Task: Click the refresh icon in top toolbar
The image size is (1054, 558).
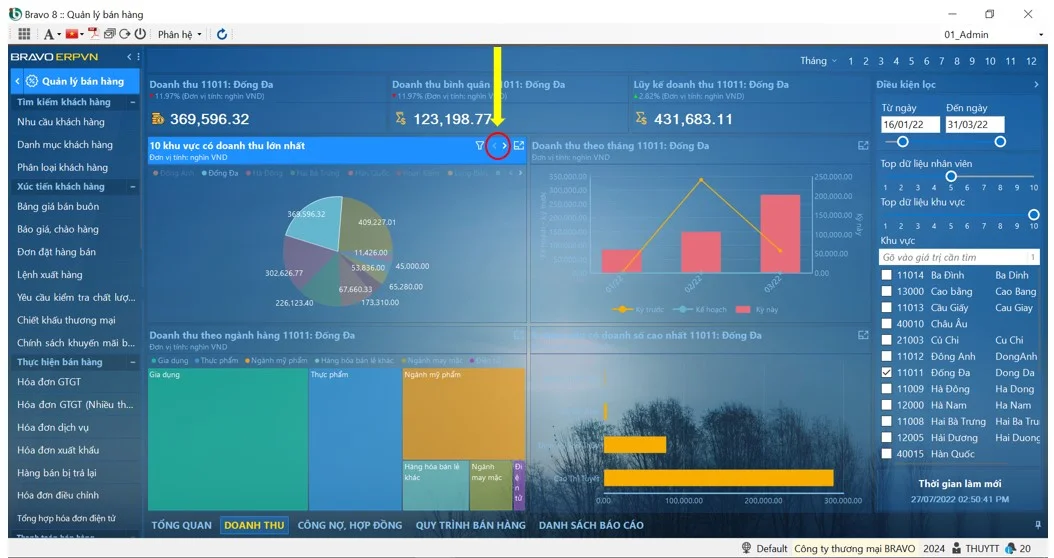Action: point(221,34)
